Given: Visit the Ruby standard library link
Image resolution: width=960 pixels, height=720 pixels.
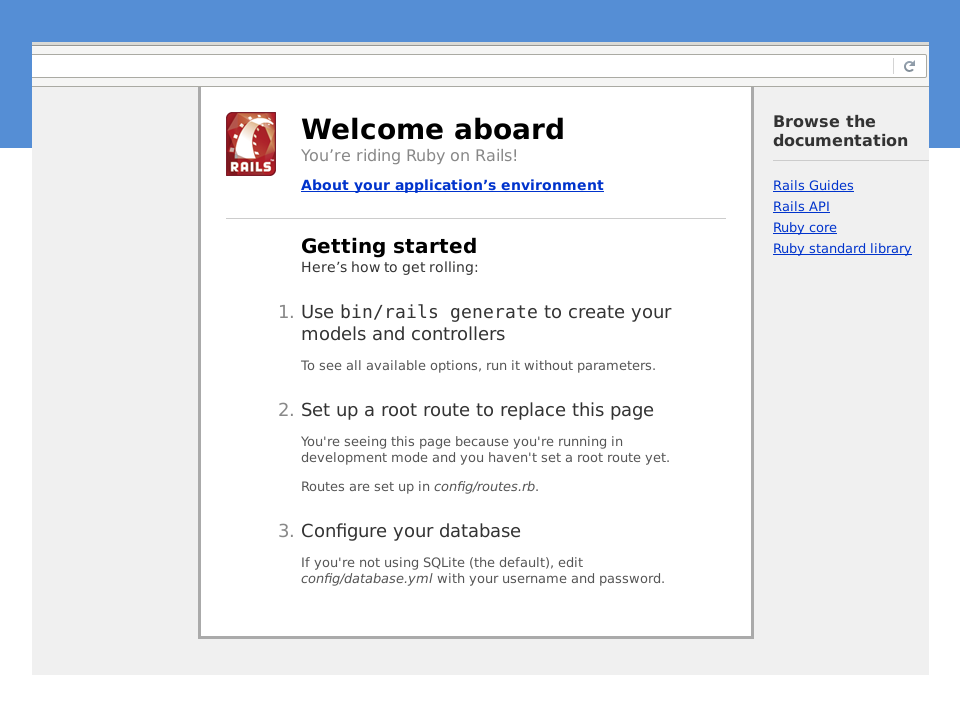Looking at the screenshot, I should (x=842, y=248).
